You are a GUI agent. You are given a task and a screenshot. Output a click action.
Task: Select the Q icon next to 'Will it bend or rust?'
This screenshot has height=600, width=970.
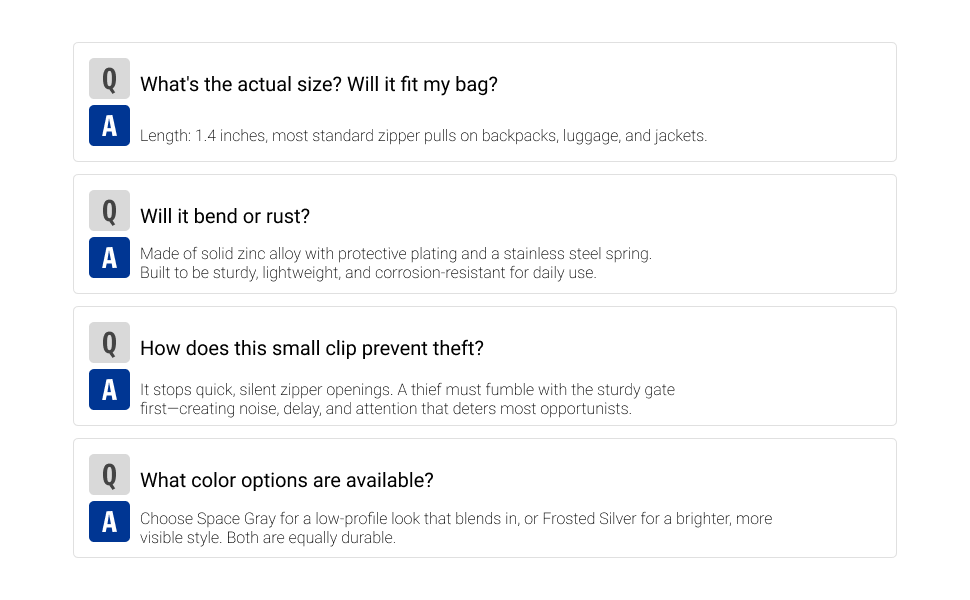(109, 210)
